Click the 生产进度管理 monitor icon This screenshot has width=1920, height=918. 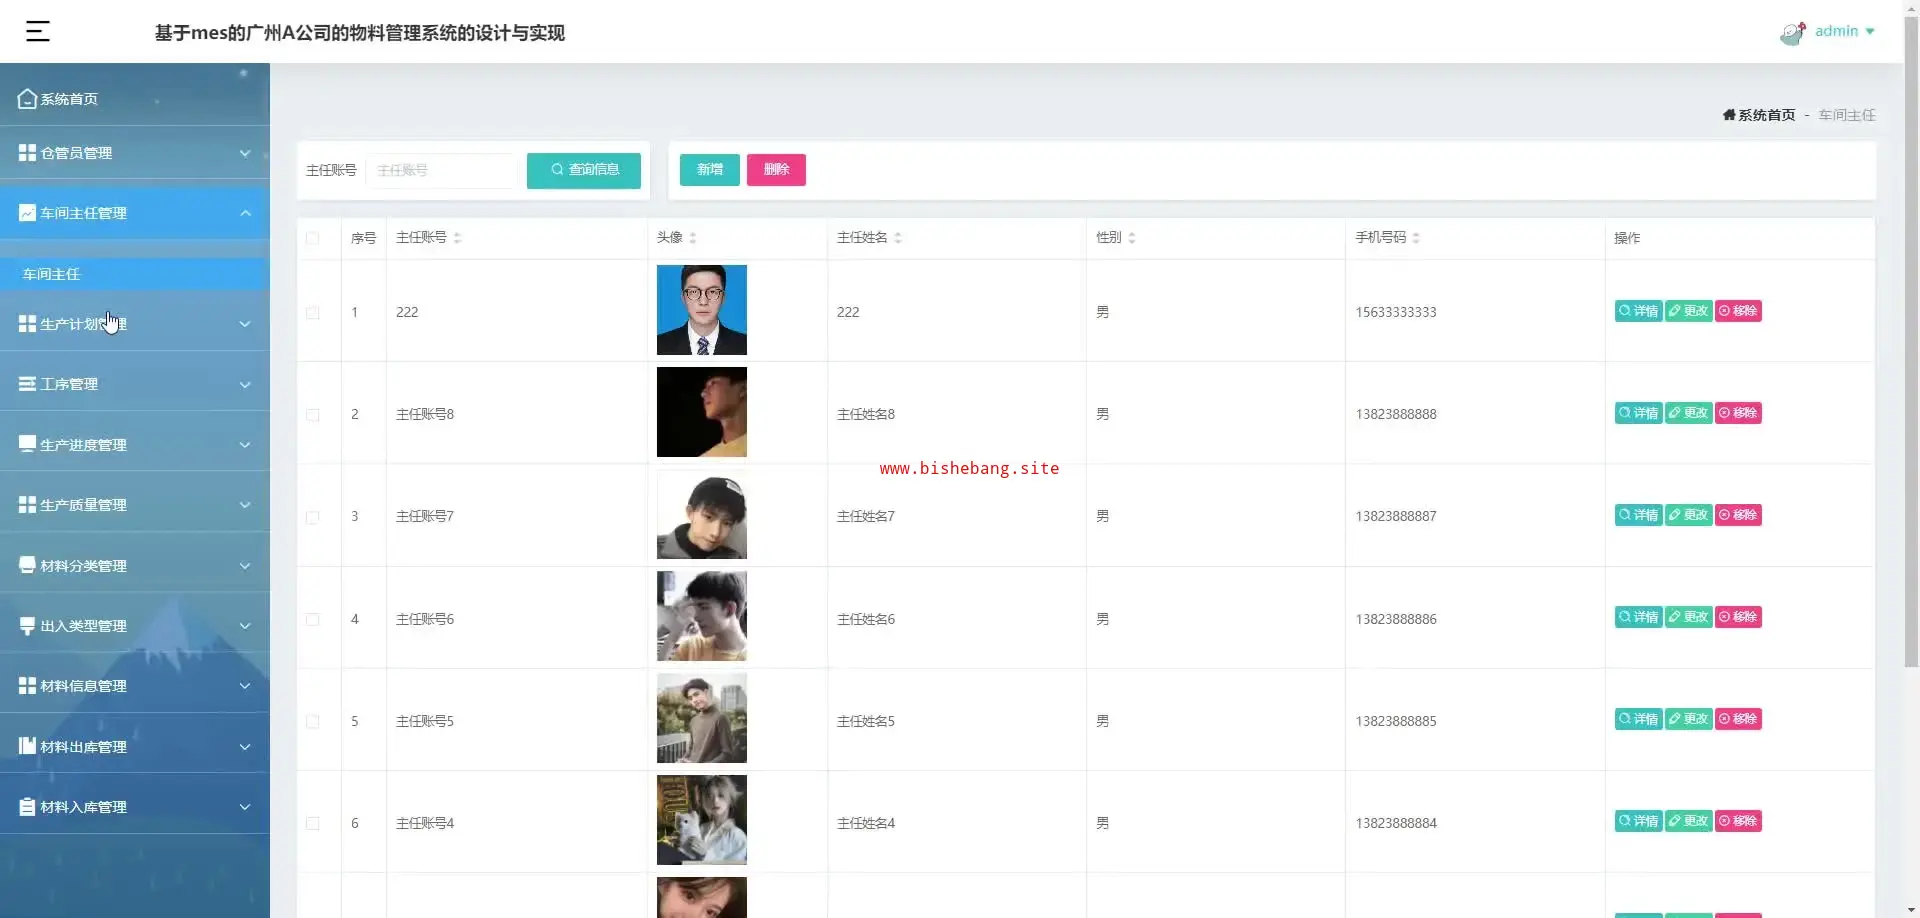[27, 445]
